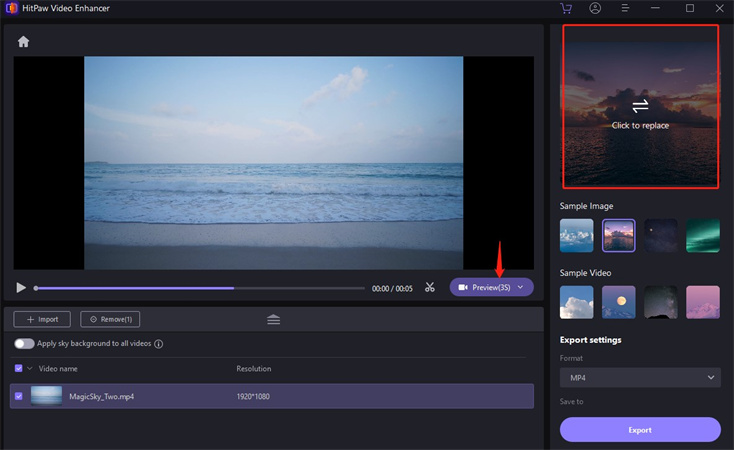
Task: Expand the Preview button dropdown arrow
Action: point(520,287)
